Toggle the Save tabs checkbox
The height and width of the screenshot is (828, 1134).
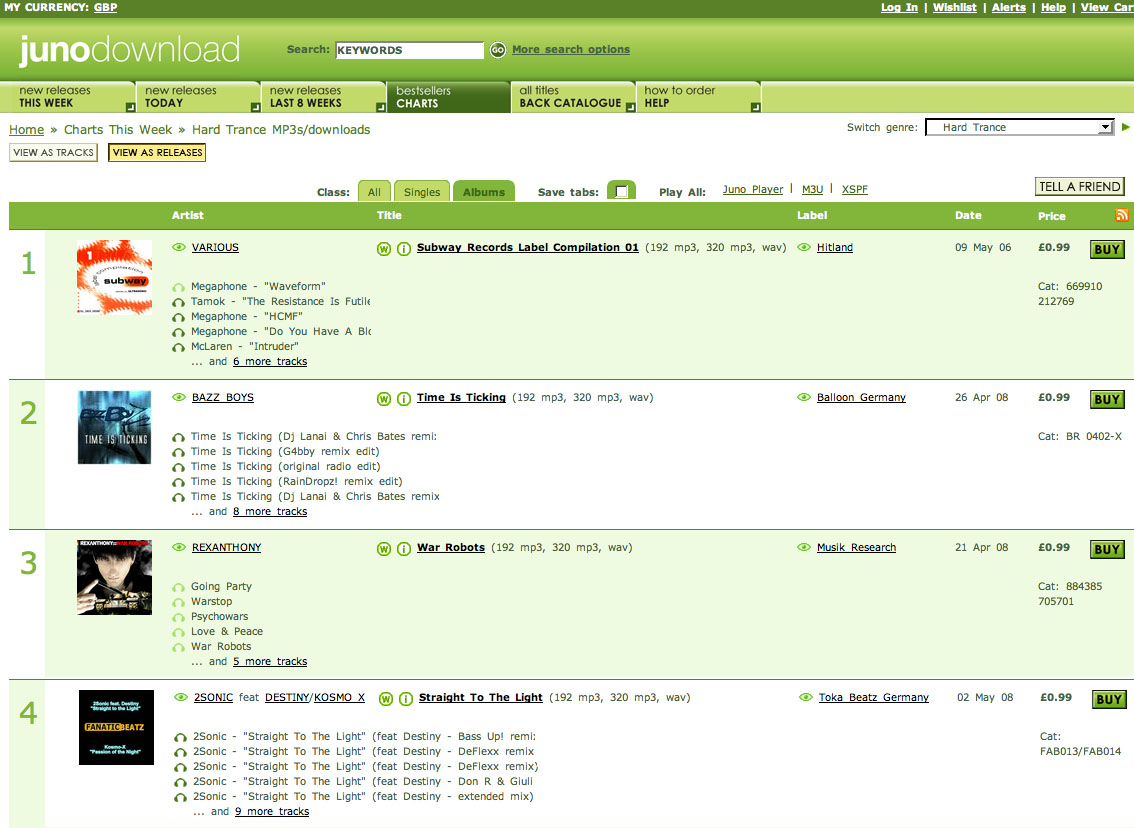click(621, 192)
